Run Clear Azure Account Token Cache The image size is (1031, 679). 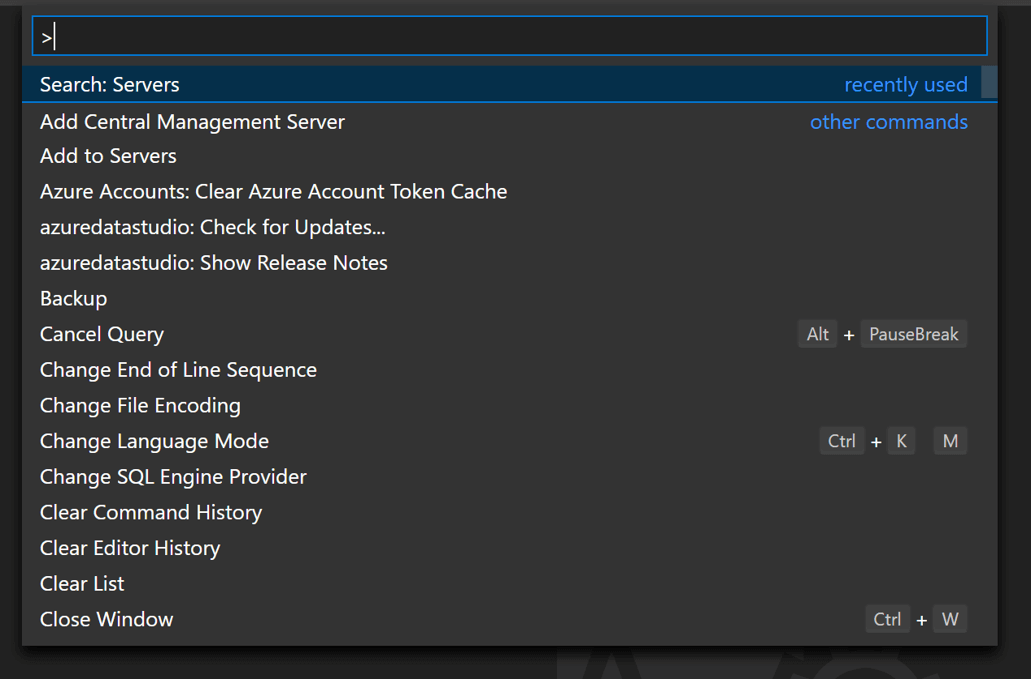point(510,192)
